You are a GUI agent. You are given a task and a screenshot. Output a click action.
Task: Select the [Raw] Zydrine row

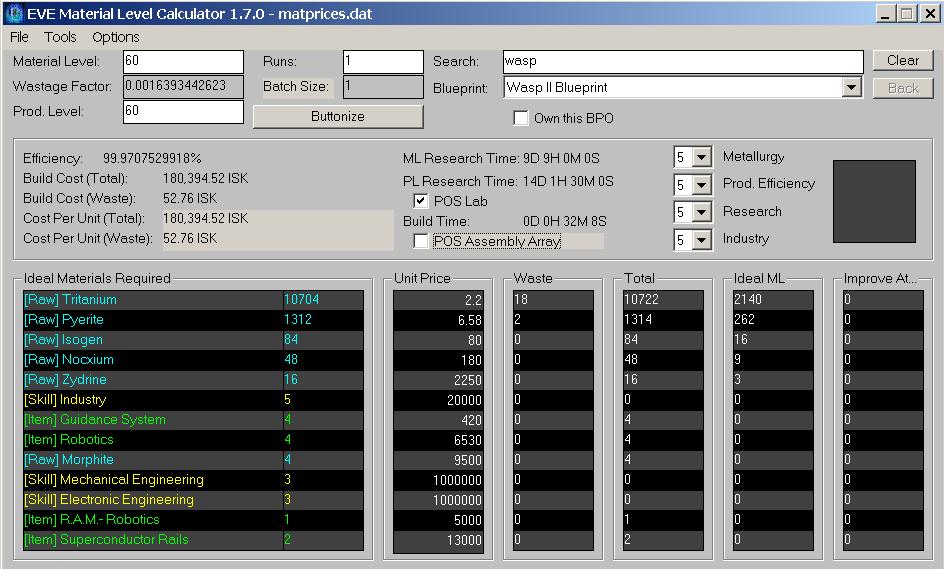pyautogui.click(x=193, y=380)
